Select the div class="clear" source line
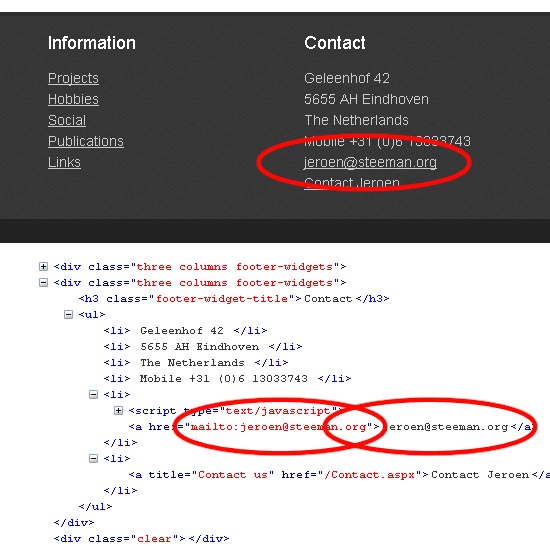The width and height of the screenshot is (550, 550). pyautogui.click(x=141, y=539)
